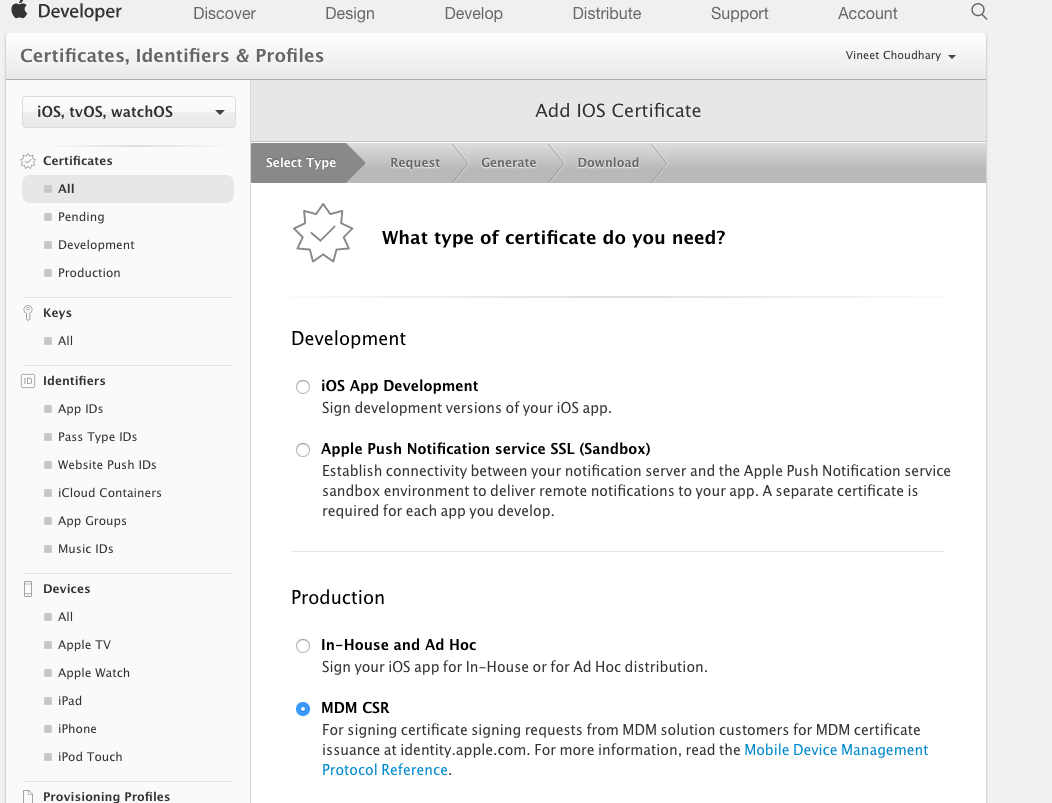
Task: Open App IDs under Identifiers
Action: (x=81, y=409)
